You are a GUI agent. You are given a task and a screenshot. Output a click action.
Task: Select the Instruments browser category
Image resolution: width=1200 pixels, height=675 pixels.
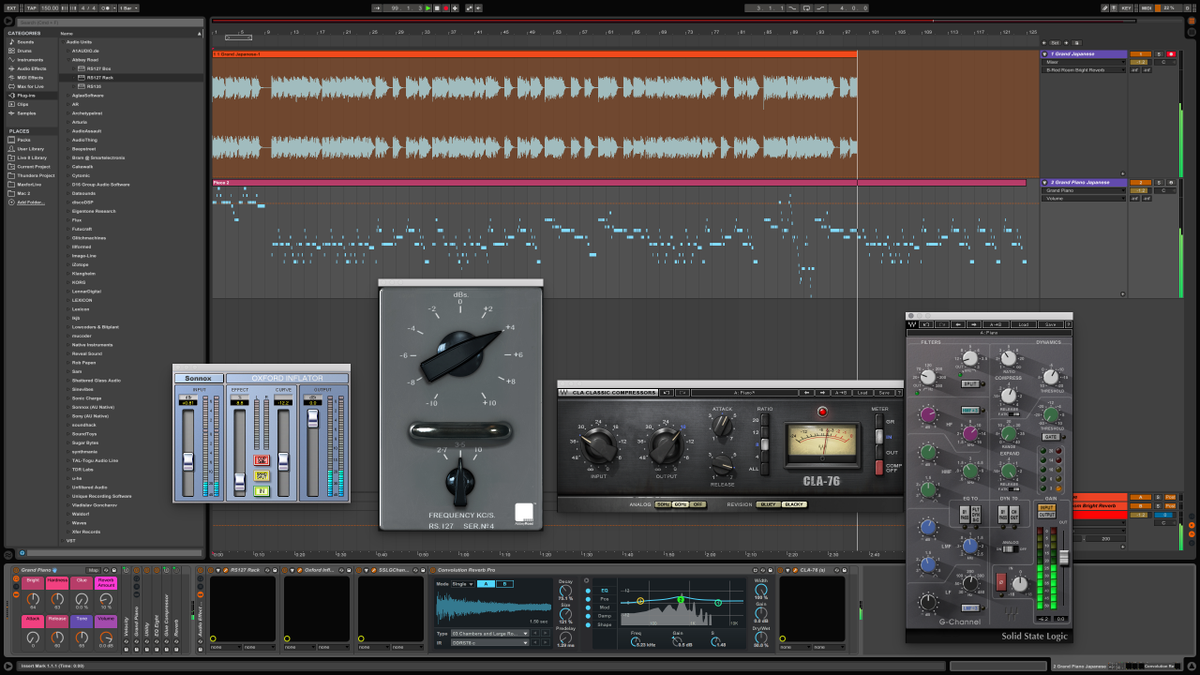click(x=30, y=60)
